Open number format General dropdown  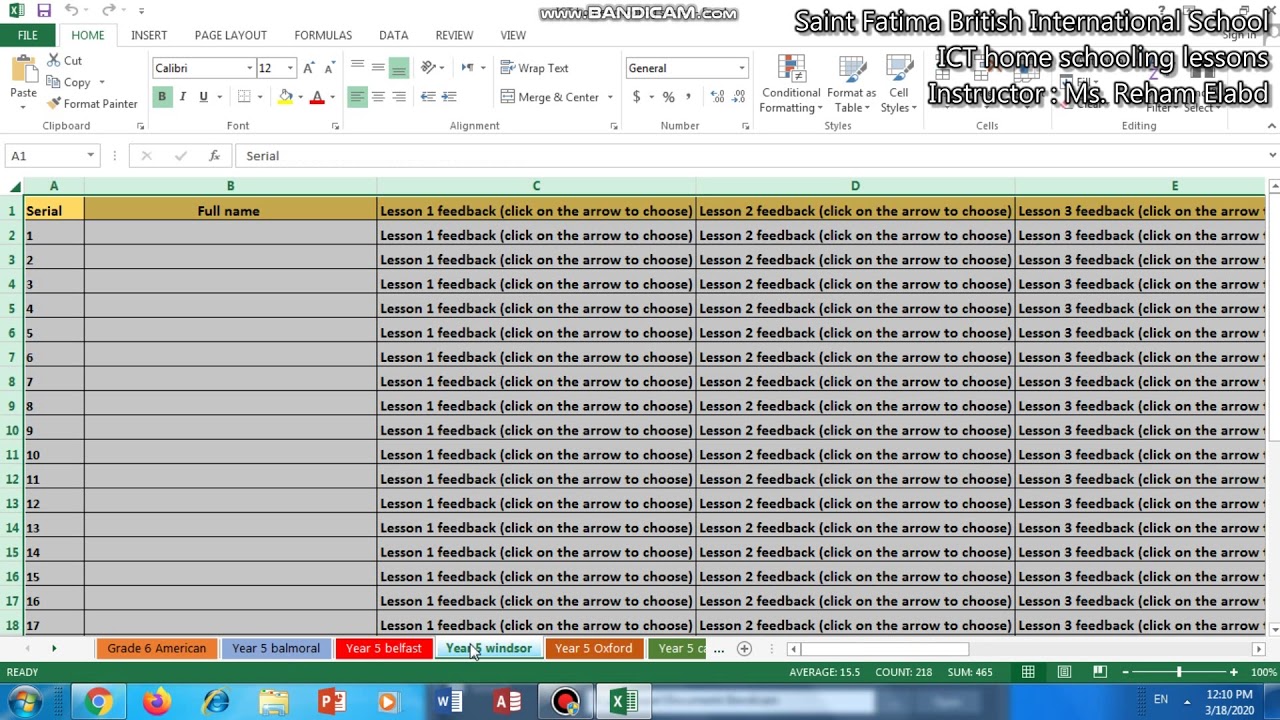pos(742,68)
